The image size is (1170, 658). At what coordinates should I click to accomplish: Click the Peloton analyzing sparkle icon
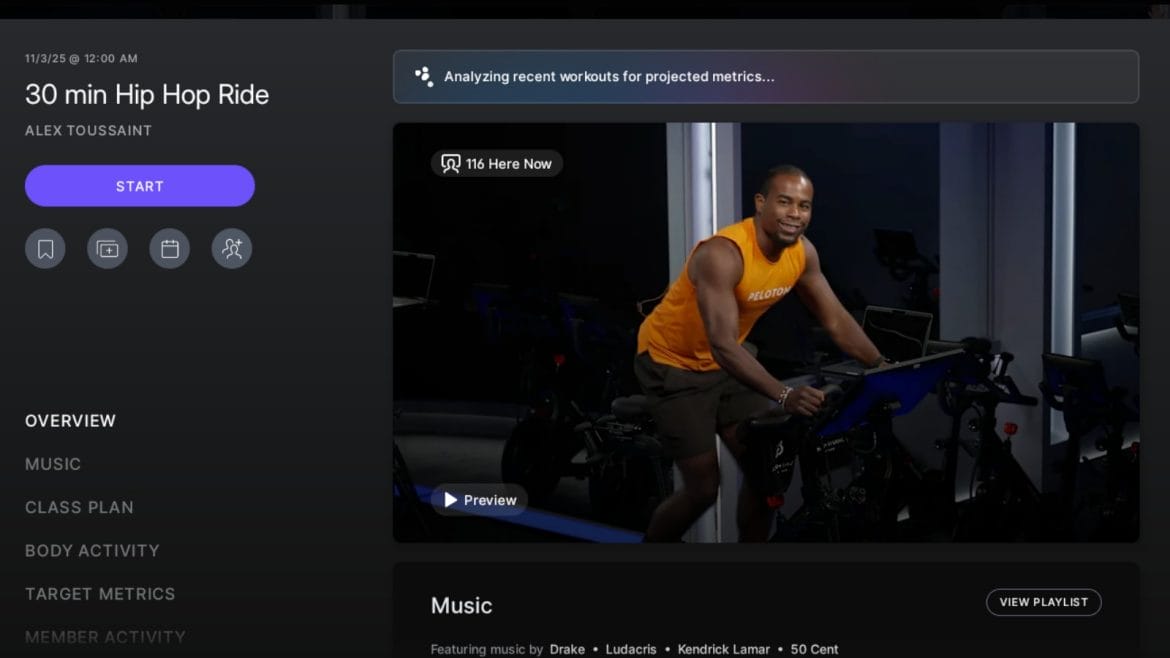coord(424,76)
